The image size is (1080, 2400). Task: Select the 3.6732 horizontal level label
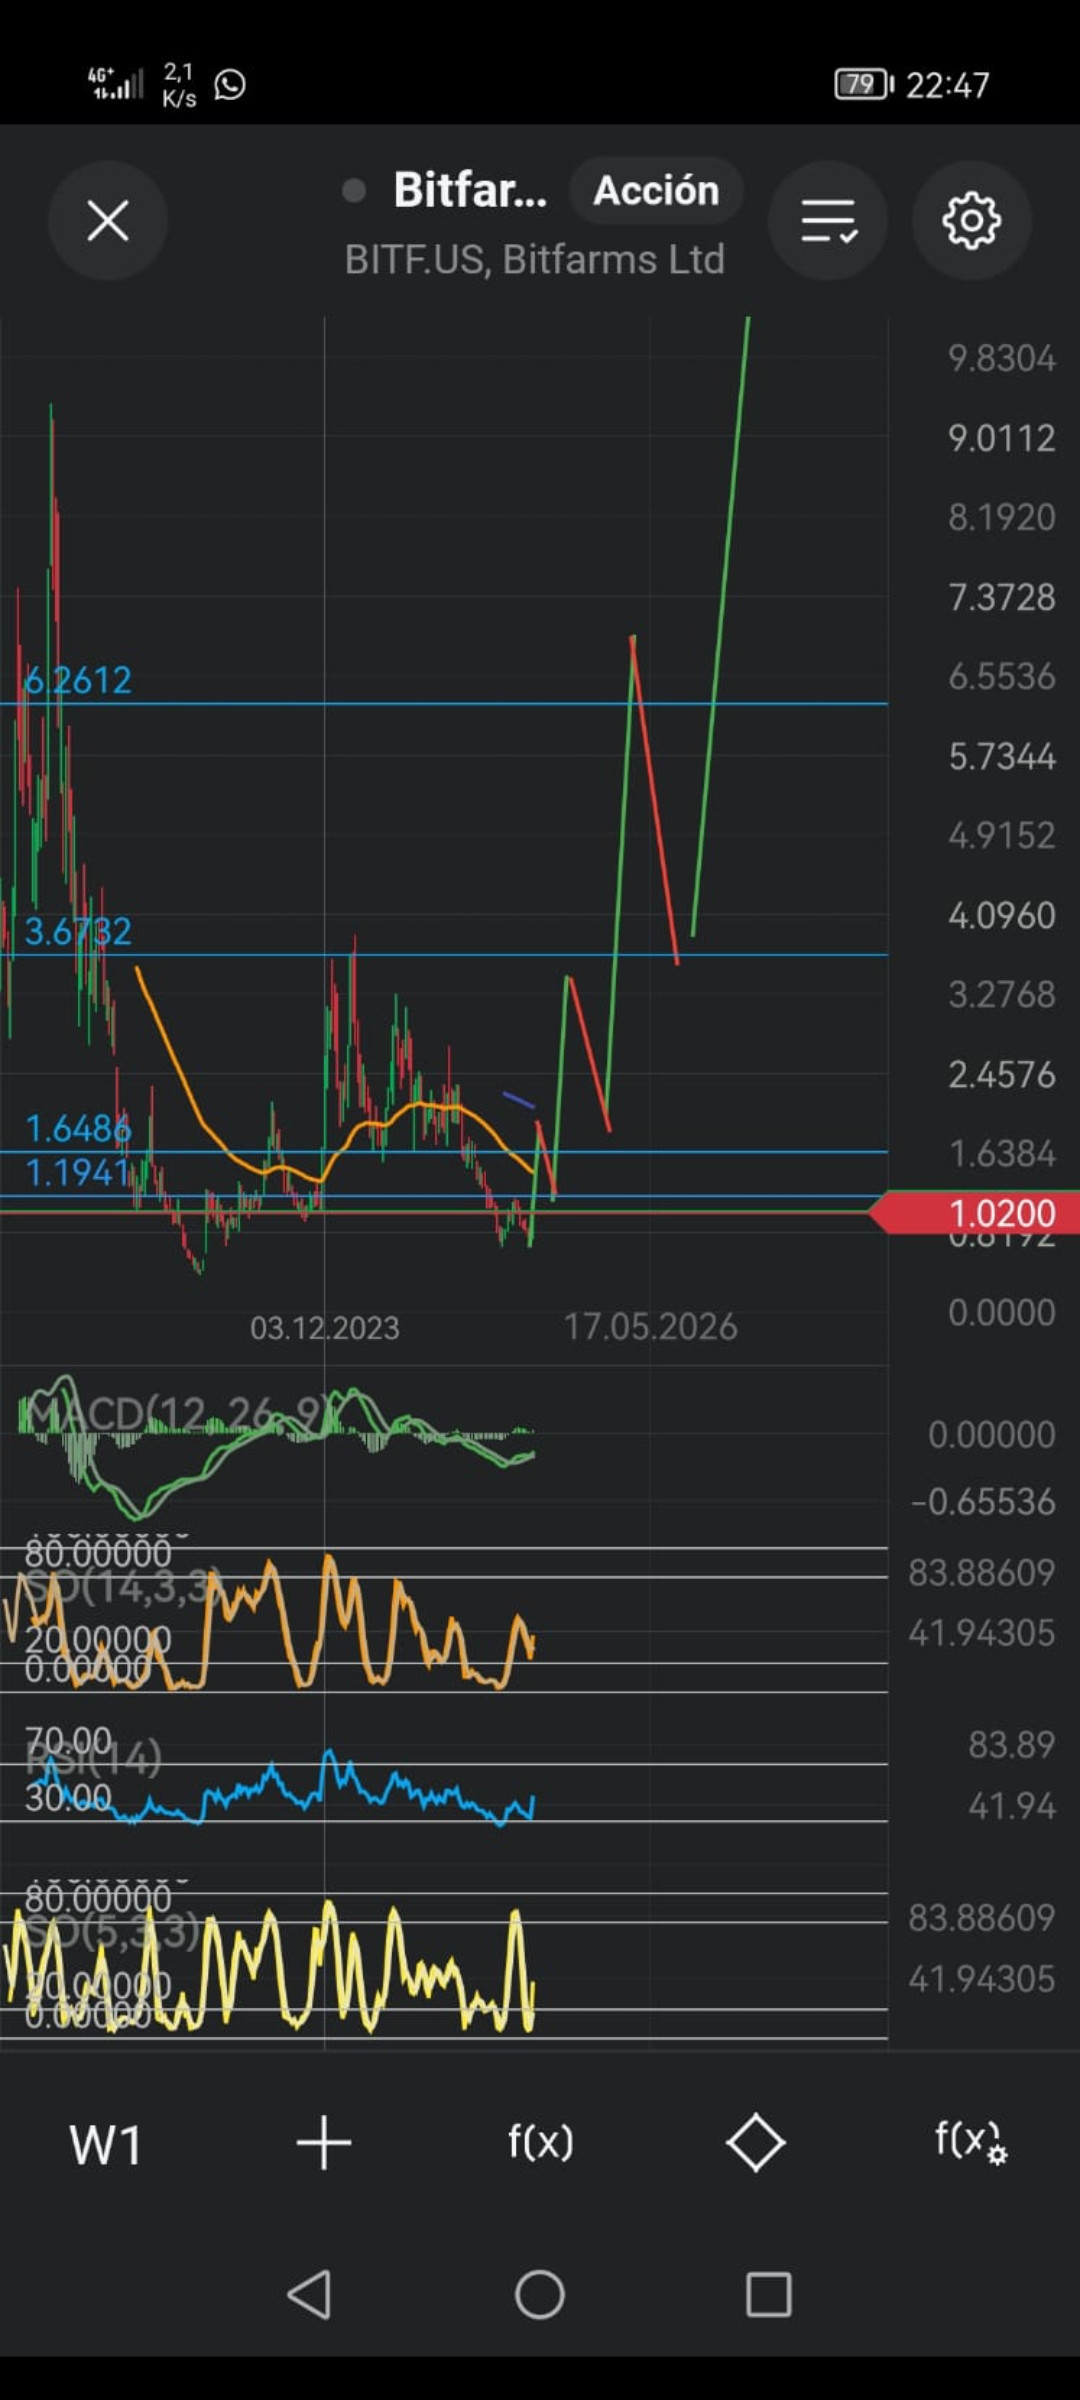[x=78, y=932]
